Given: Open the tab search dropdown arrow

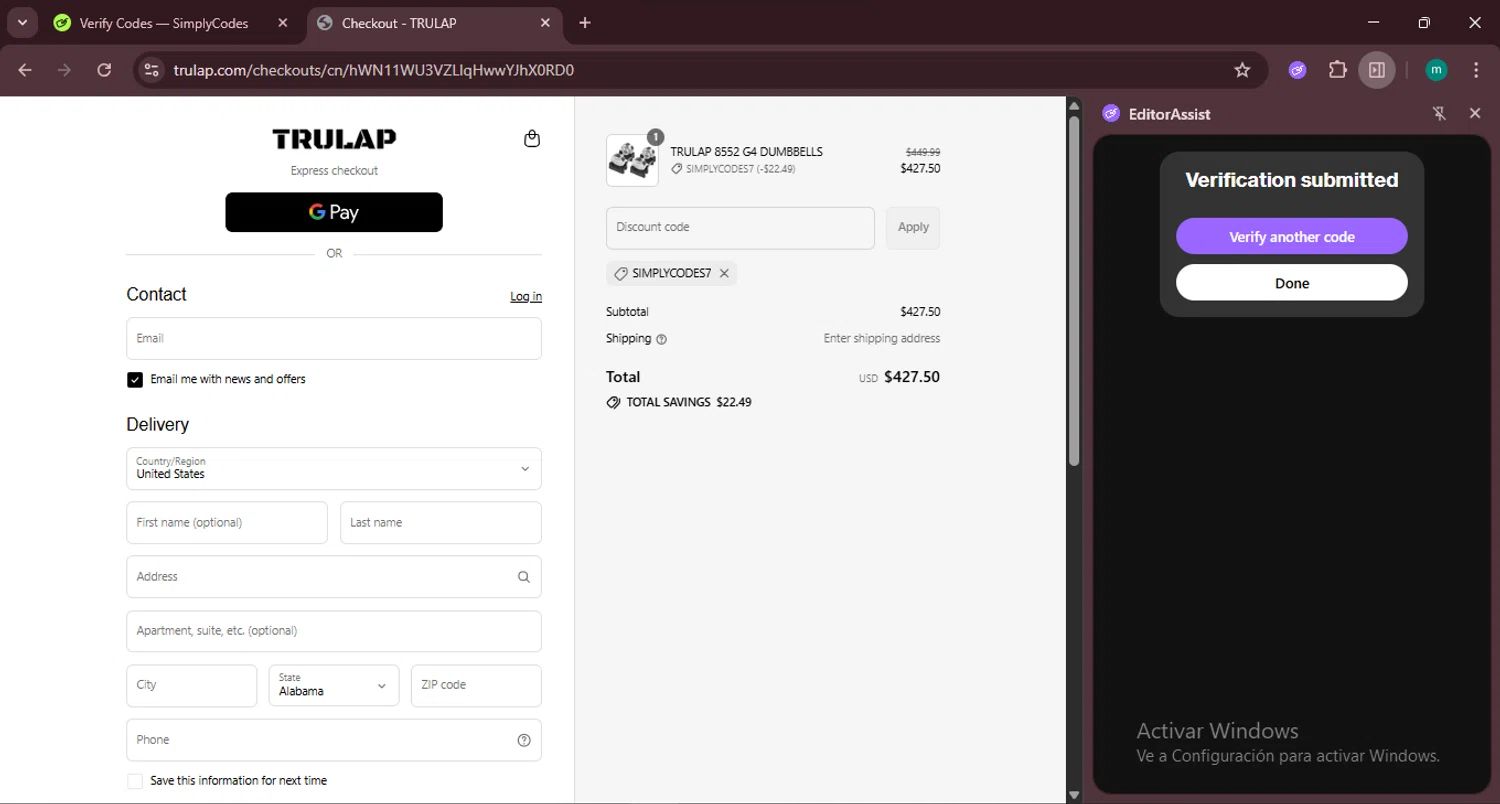Looking at the screenshot, I should click(x=21, y=22).
